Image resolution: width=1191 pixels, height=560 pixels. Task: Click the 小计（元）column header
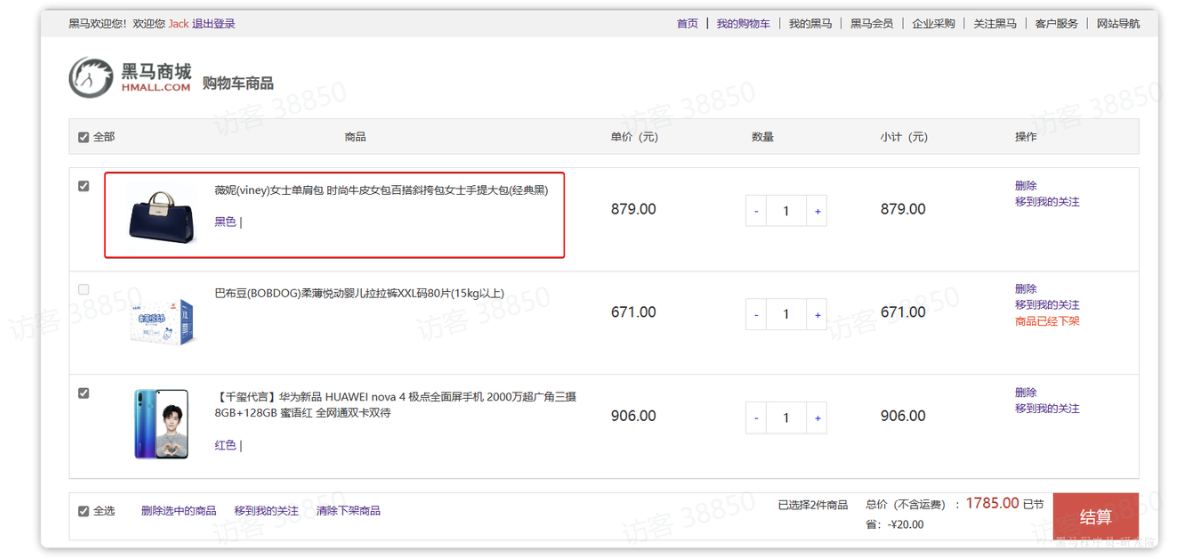tap(904, 138)
